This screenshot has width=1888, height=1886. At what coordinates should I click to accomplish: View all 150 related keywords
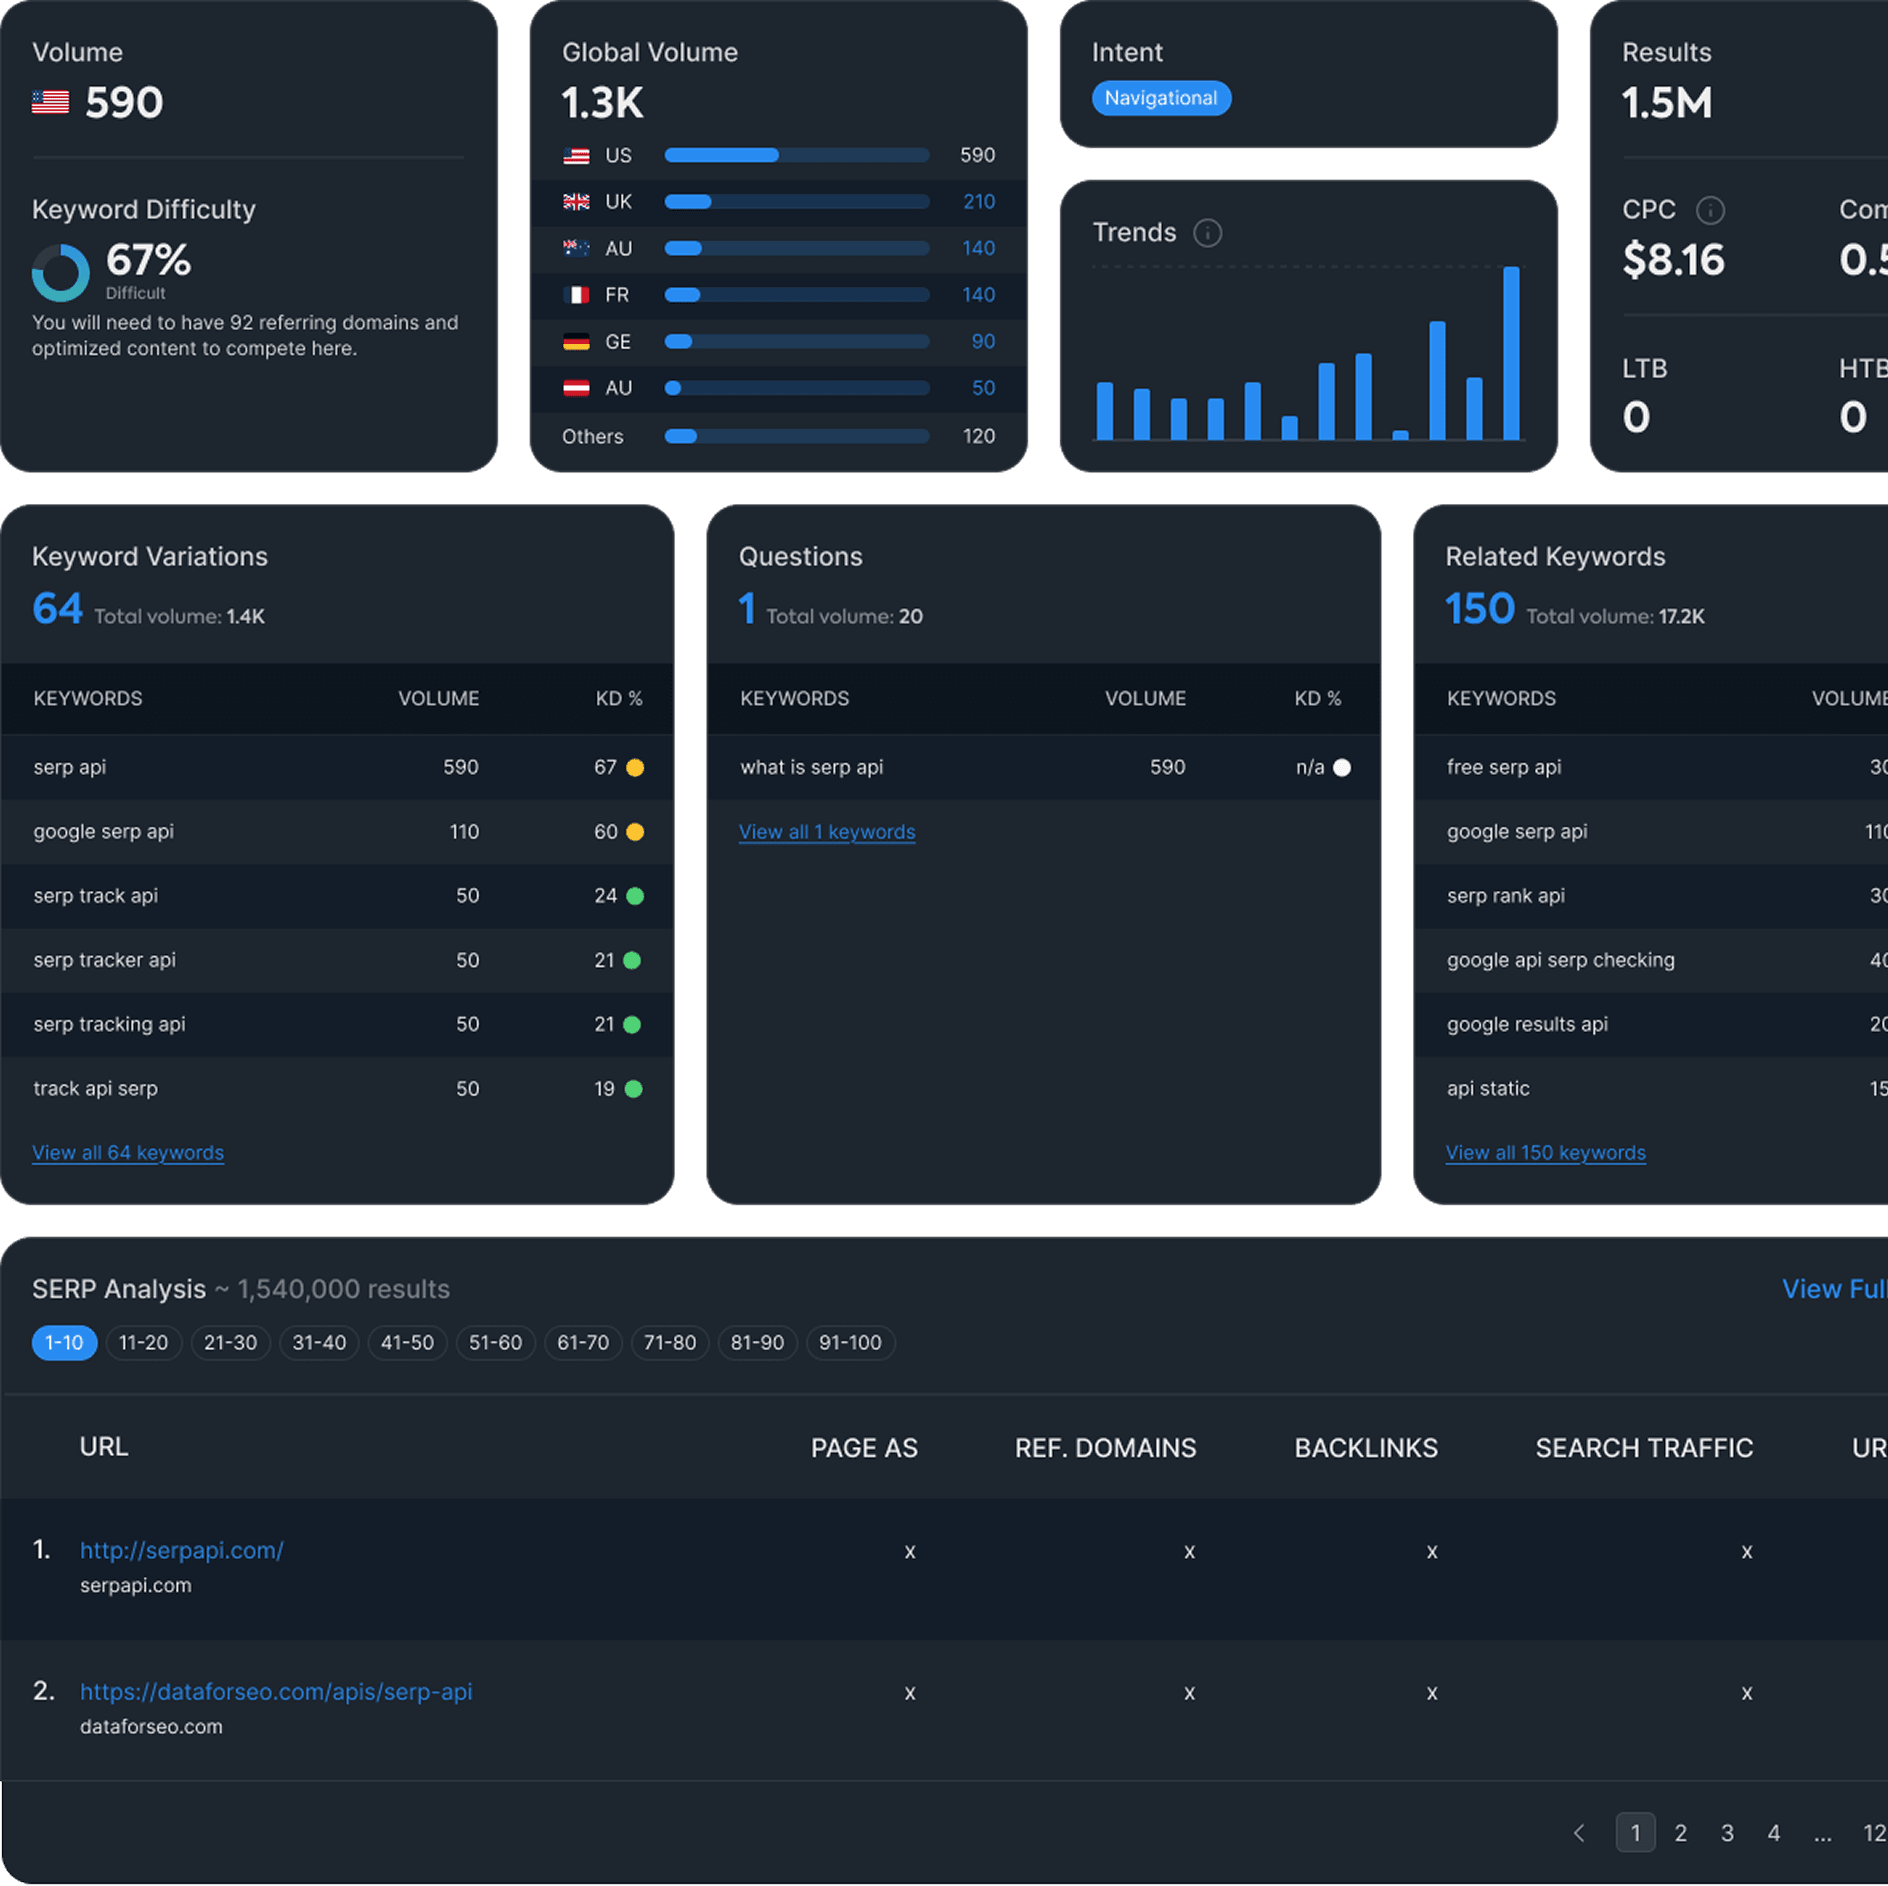pos(1546,1152)
